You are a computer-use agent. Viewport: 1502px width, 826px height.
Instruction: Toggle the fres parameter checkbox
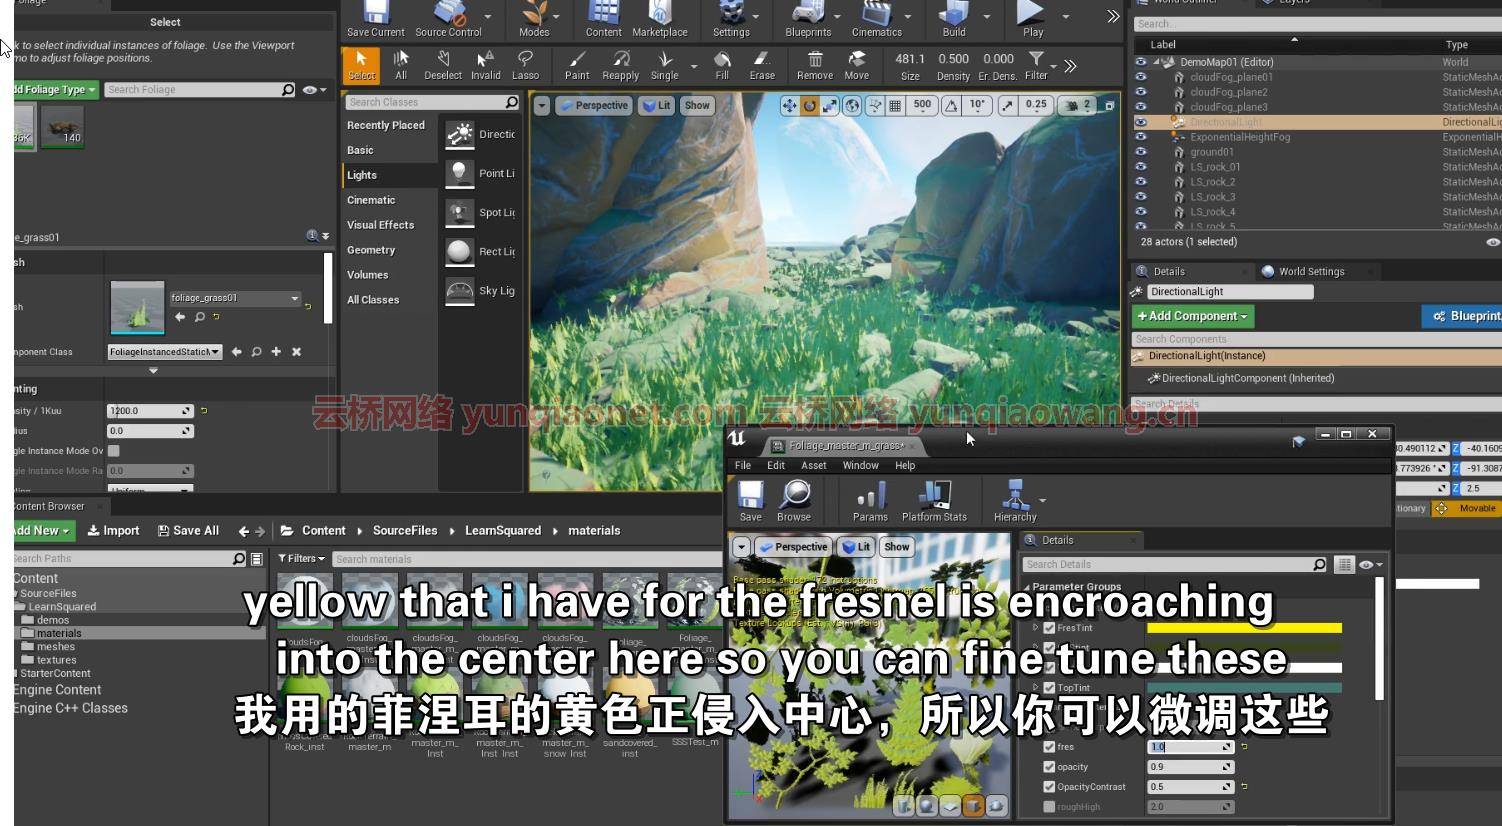[x=1049, y=747]
